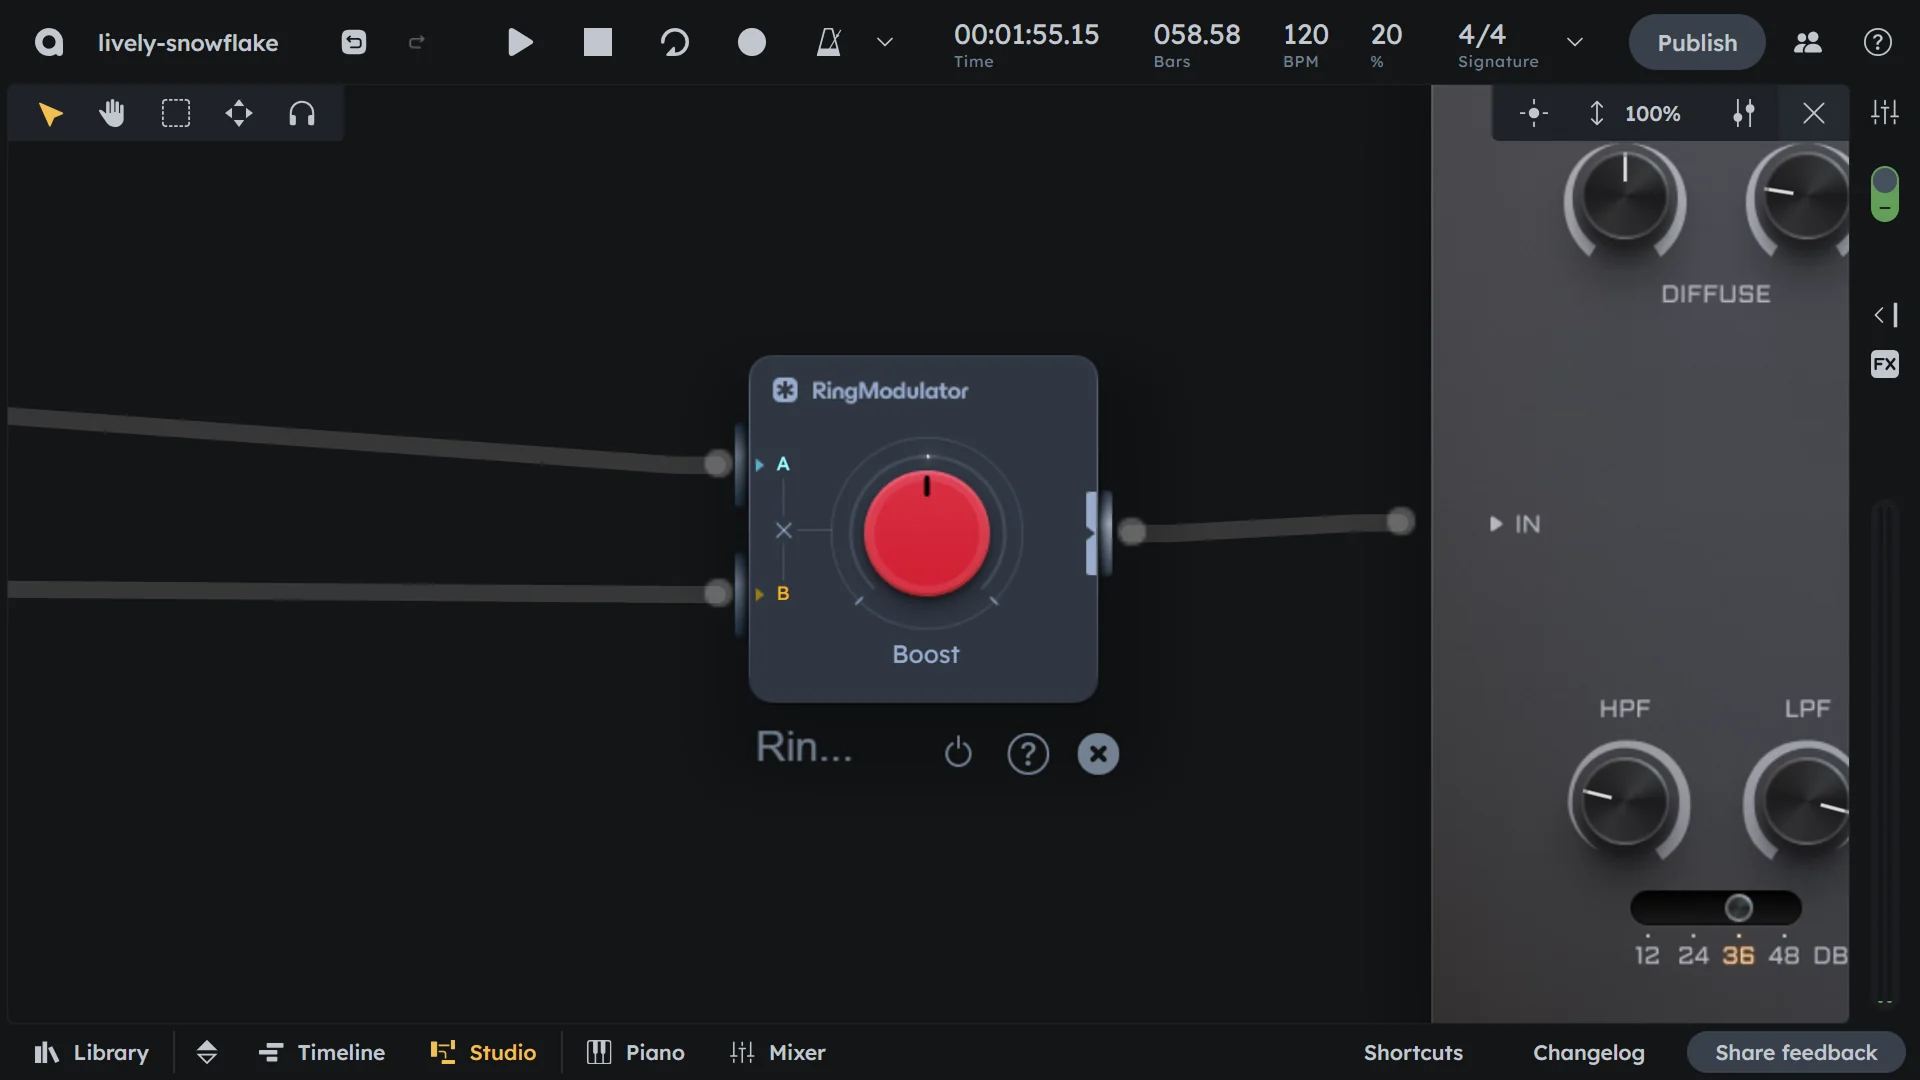Toggle the RingModulator power button
Screen dimensions: 1920x1080
959,753
